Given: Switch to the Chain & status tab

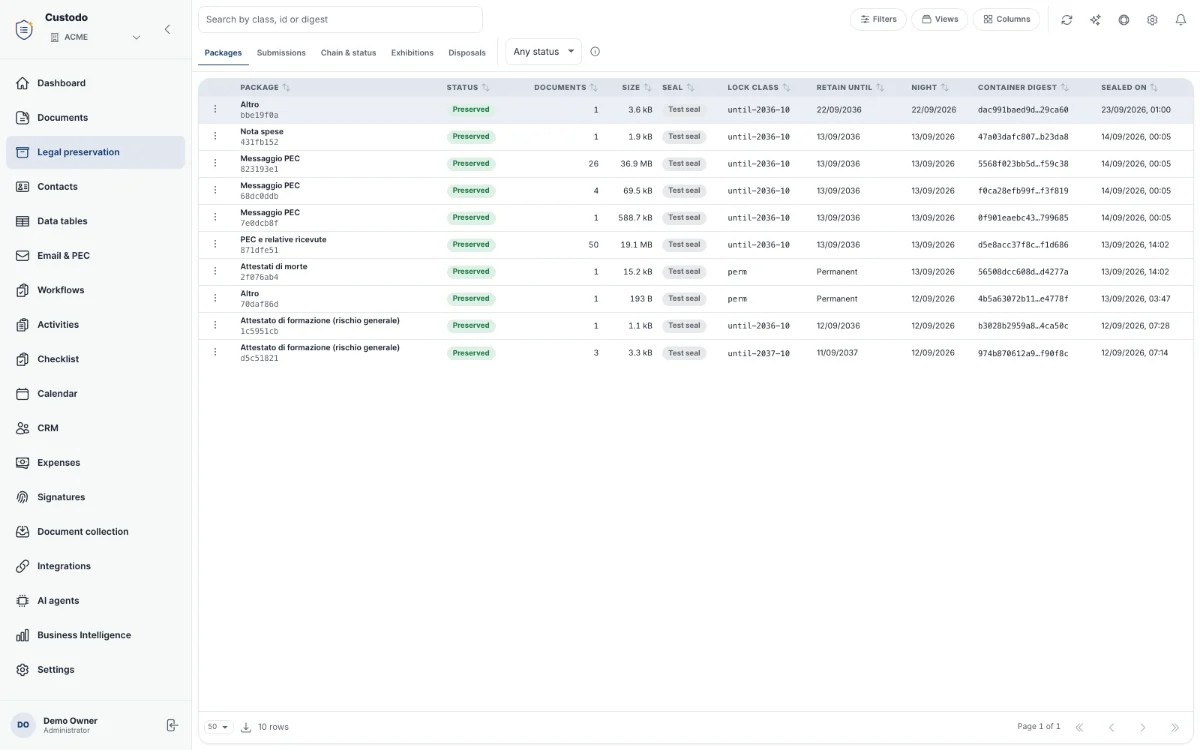Looking at the screenshot, I should (348, 53).
